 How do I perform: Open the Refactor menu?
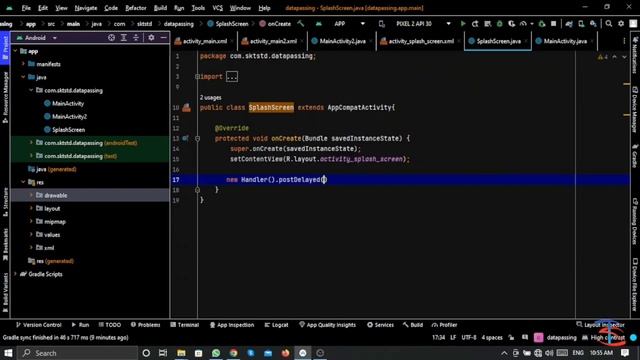click(136, 8)
